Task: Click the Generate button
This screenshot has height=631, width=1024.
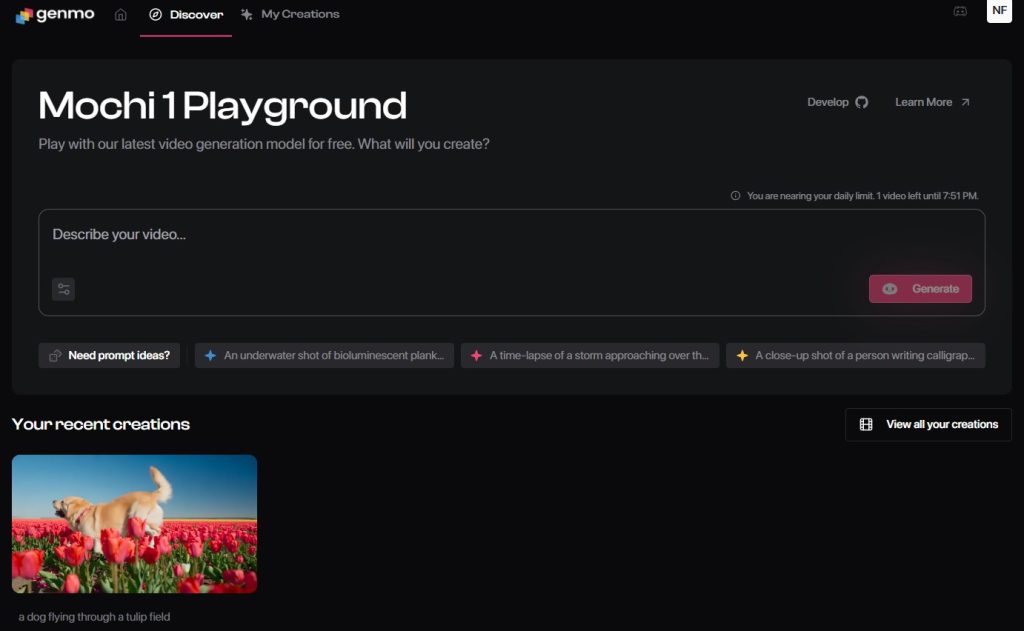Action: pyautogui.click(x=920, y=289)
